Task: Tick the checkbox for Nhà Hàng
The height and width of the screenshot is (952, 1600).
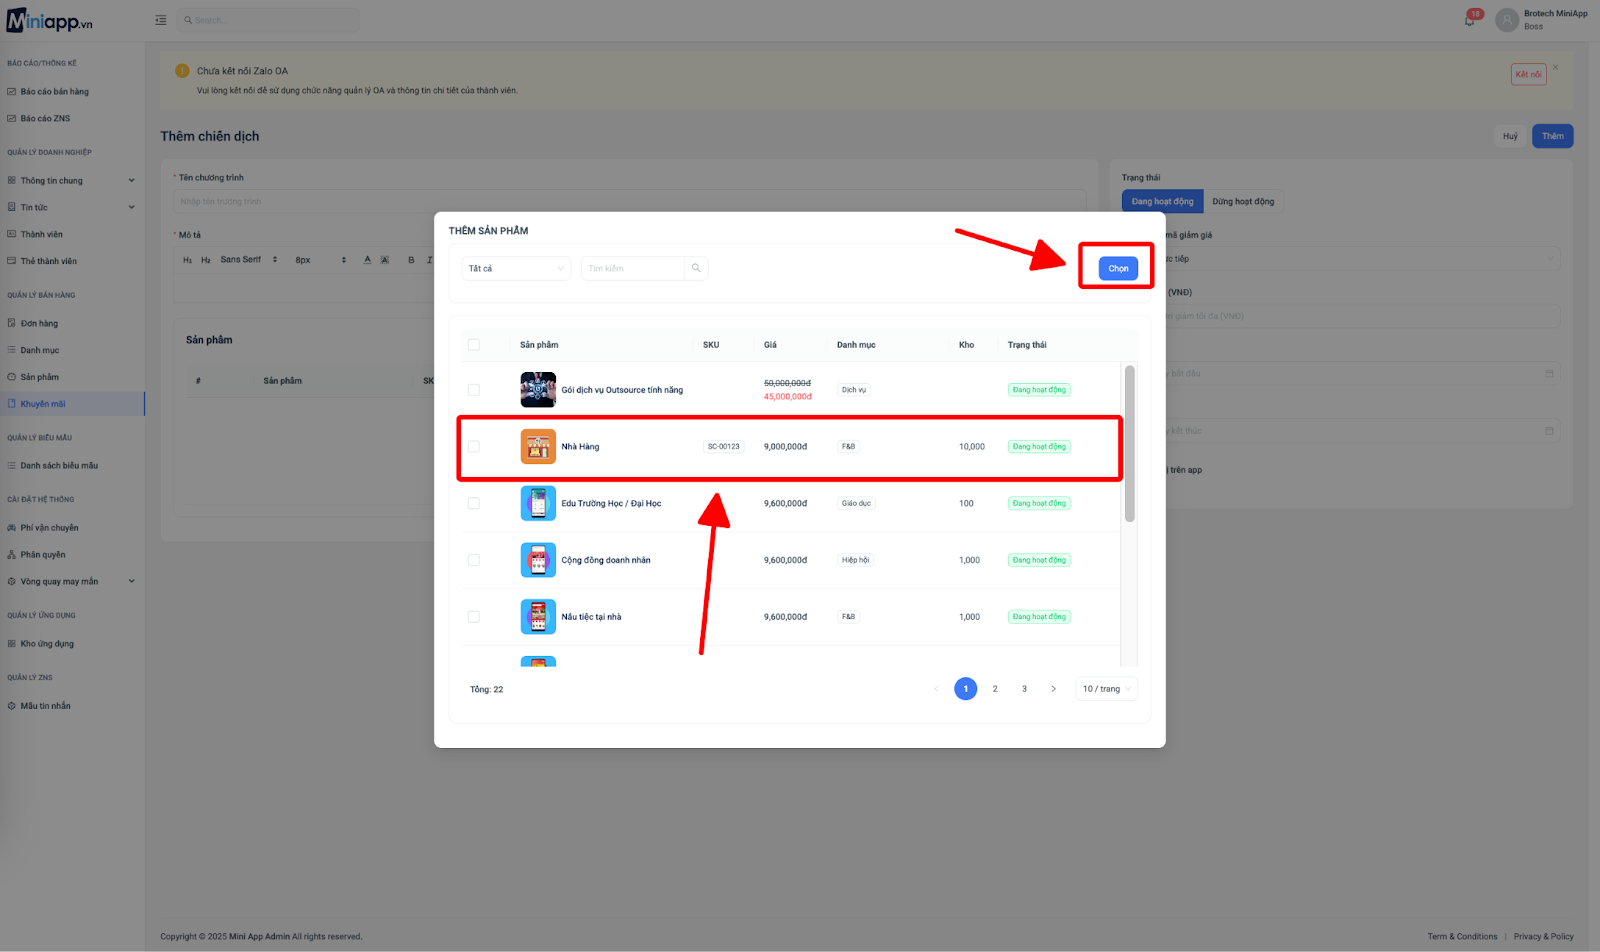Action: click(x=474, y=447)
